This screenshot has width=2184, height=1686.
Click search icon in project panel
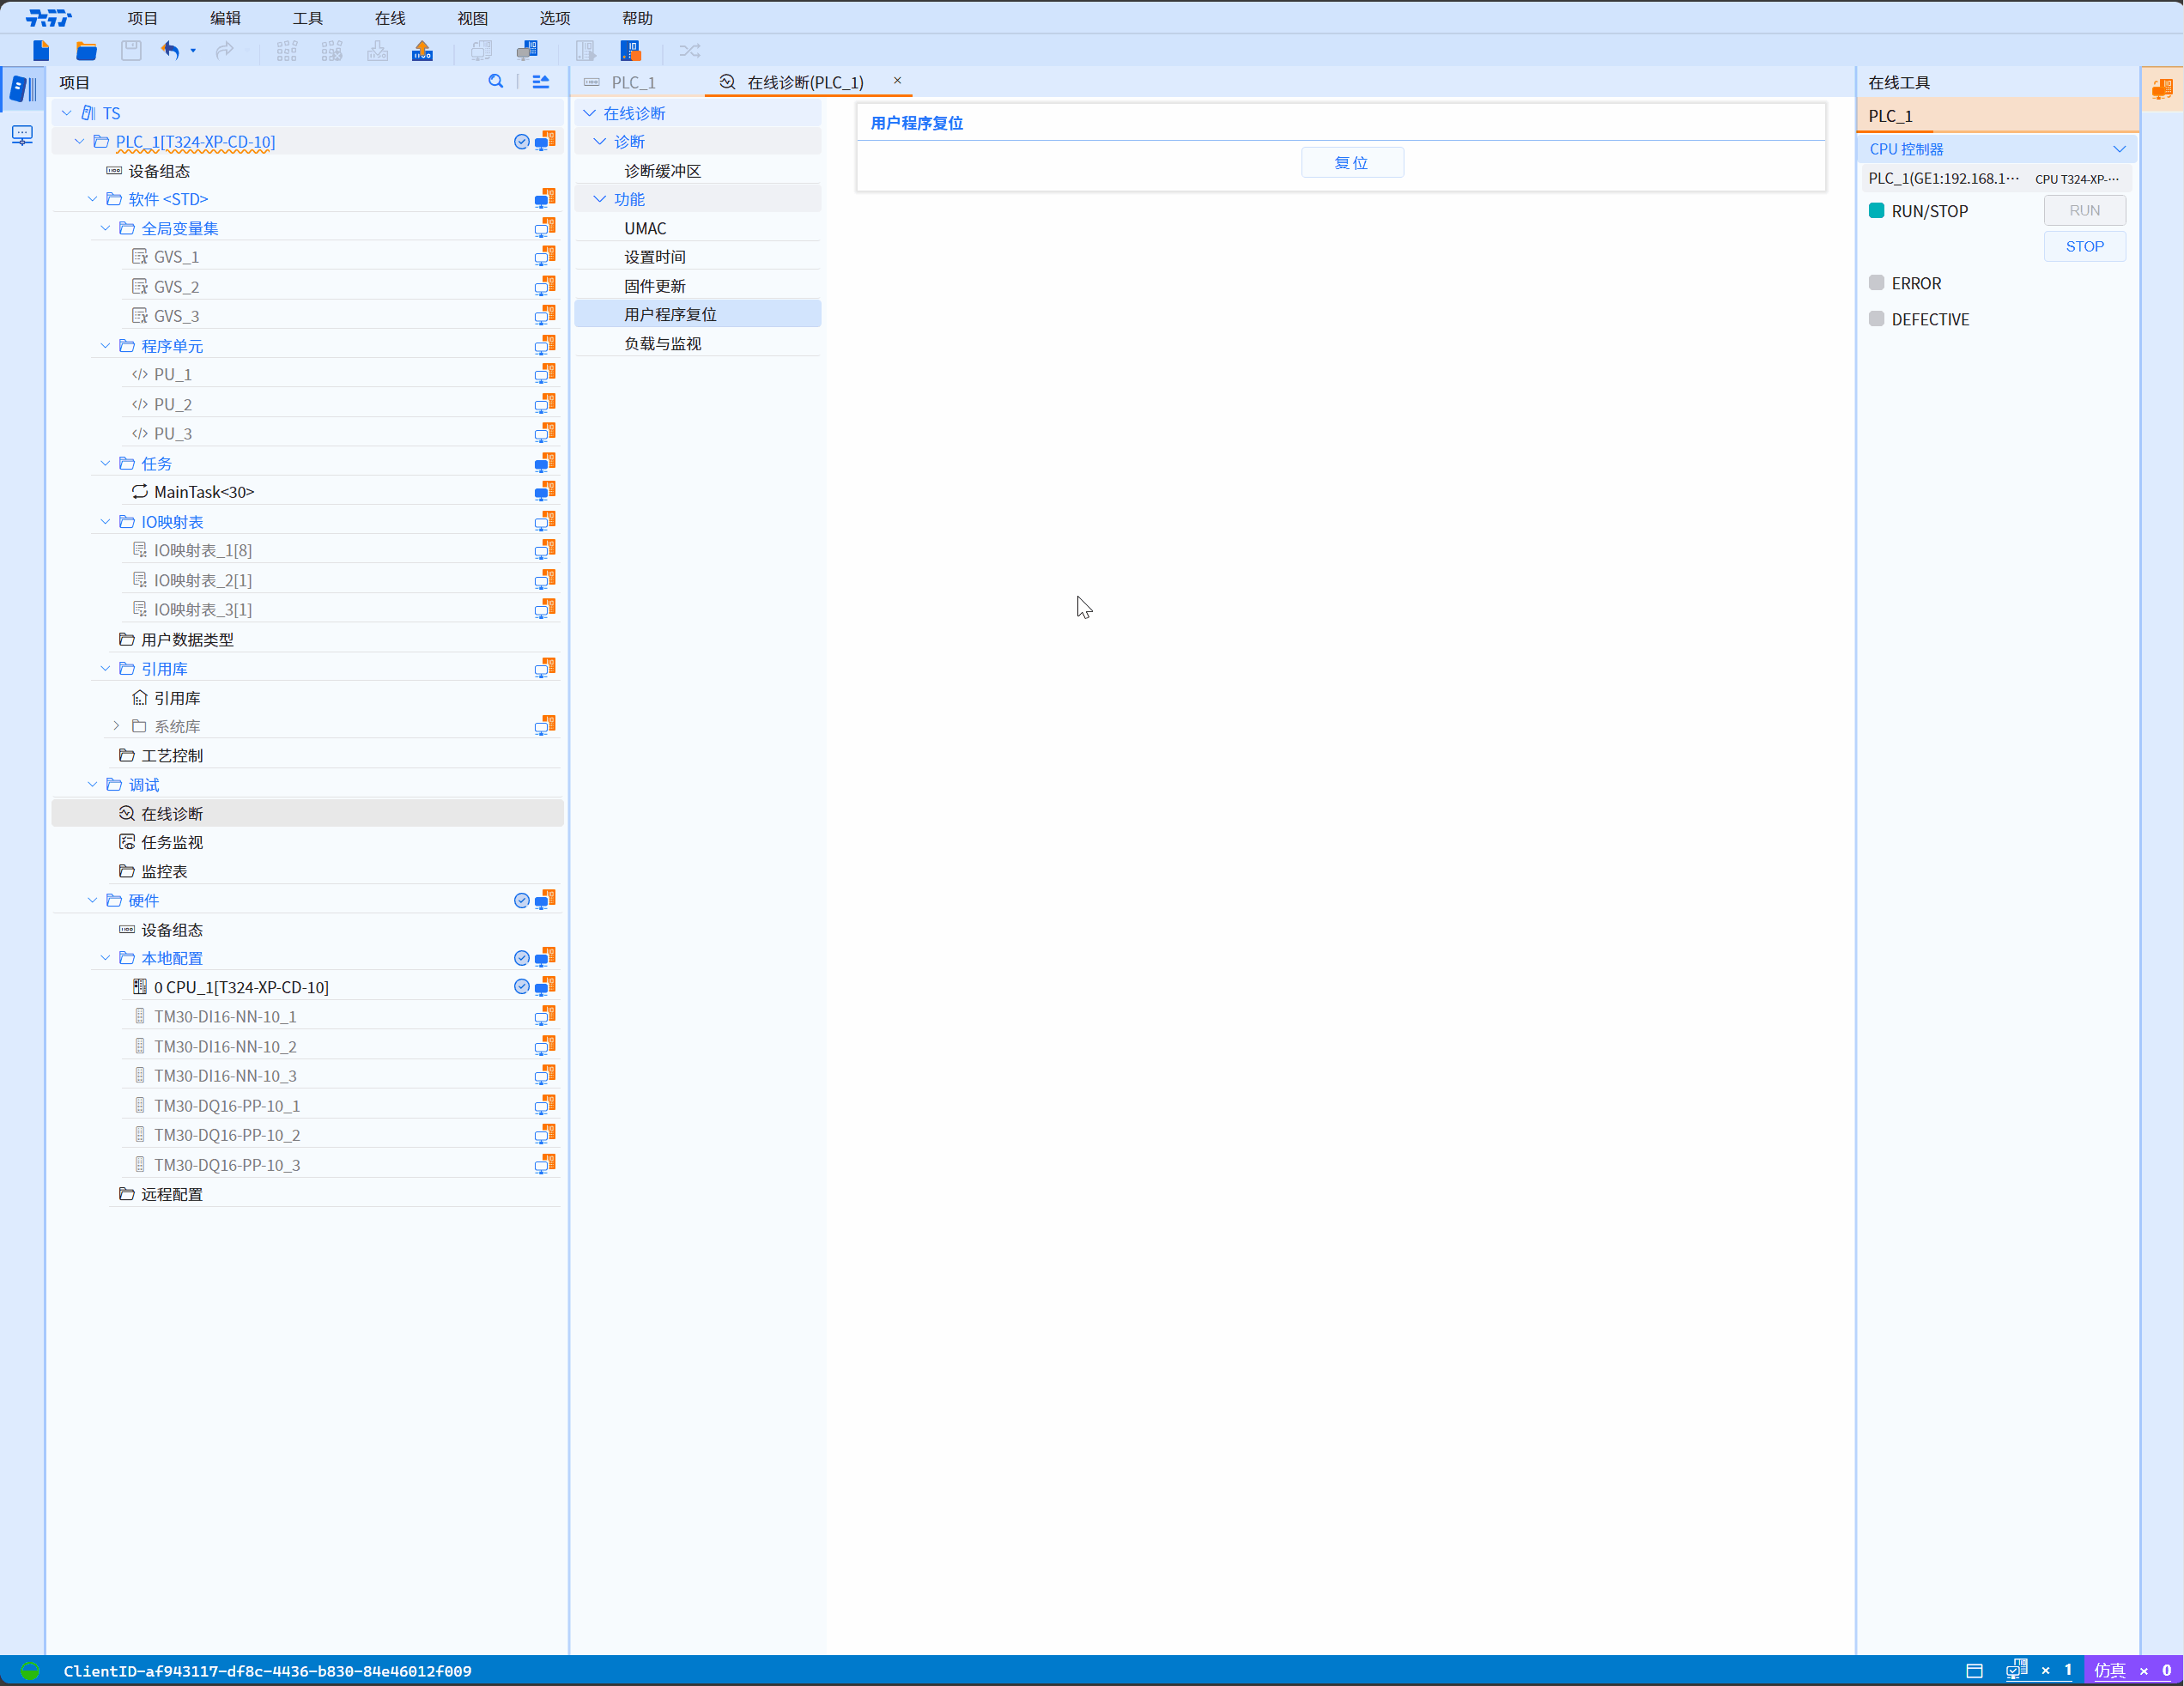(496, 82)
